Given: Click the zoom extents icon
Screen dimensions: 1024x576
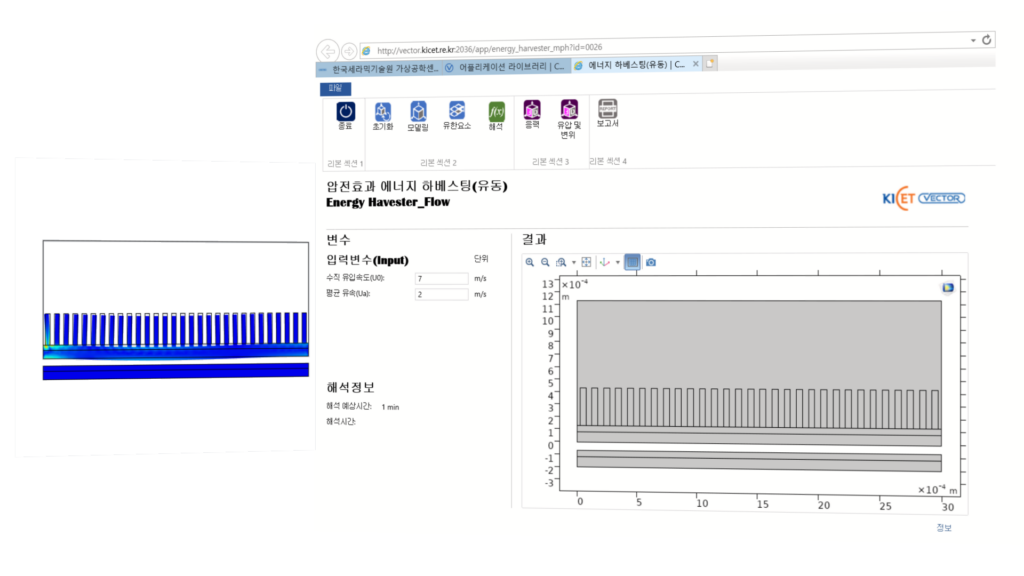Looking at the screenshot, I should click(x=587, y=262).
